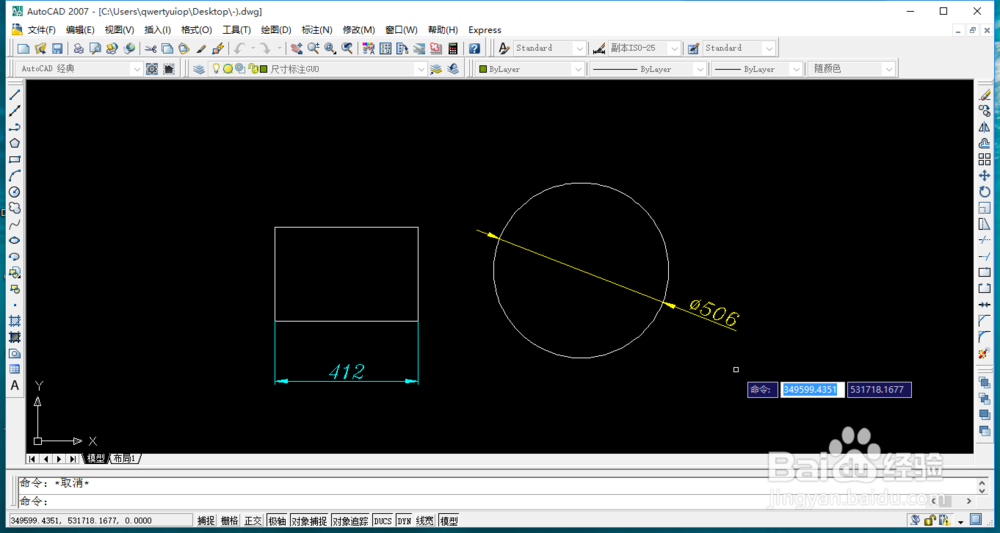Toggle 栅格 grid display

coord(229,521)
